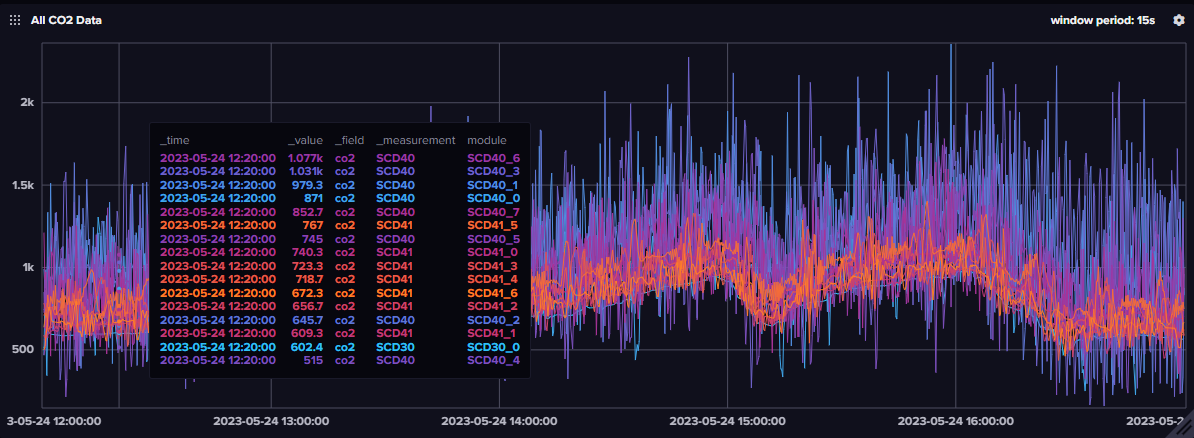Click the All CO2 Data cell title
The image size is (1194, 438).
[x=66, y=20]
